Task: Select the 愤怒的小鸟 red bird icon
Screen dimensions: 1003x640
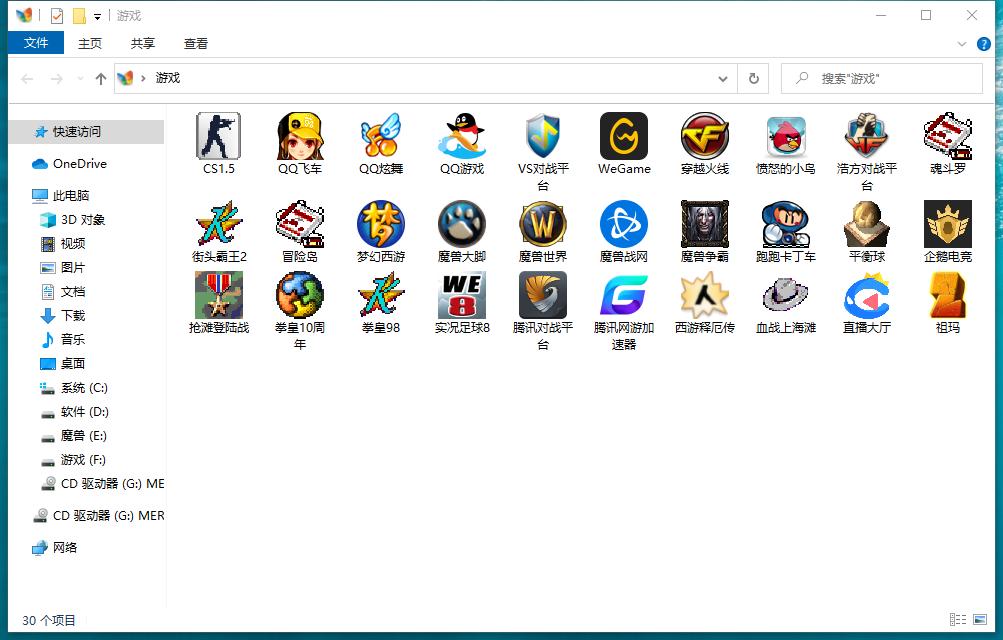Action: click(x=786, y=136)
